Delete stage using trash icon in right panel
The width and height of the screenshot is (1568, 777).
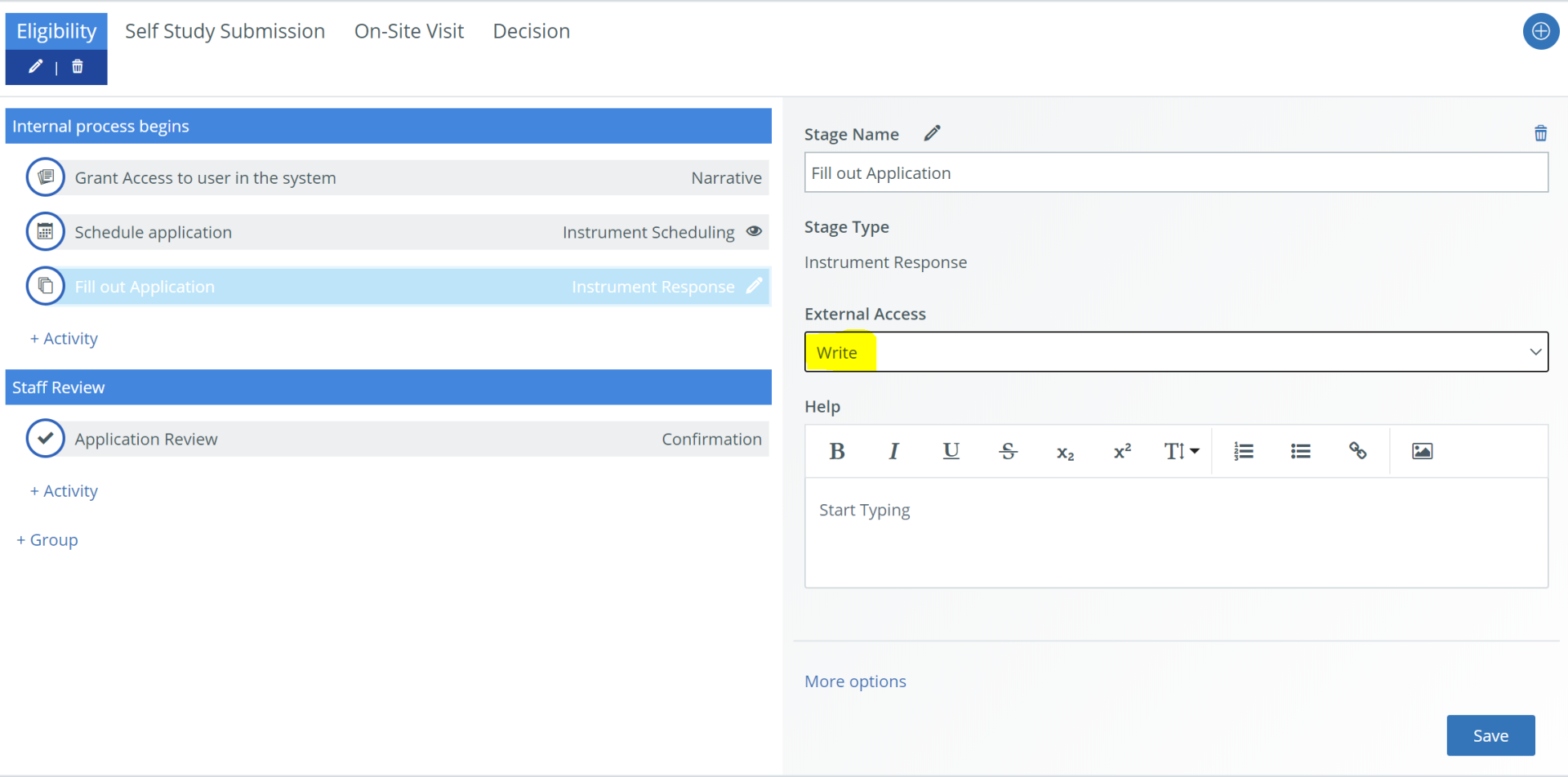pos(1540,134)
